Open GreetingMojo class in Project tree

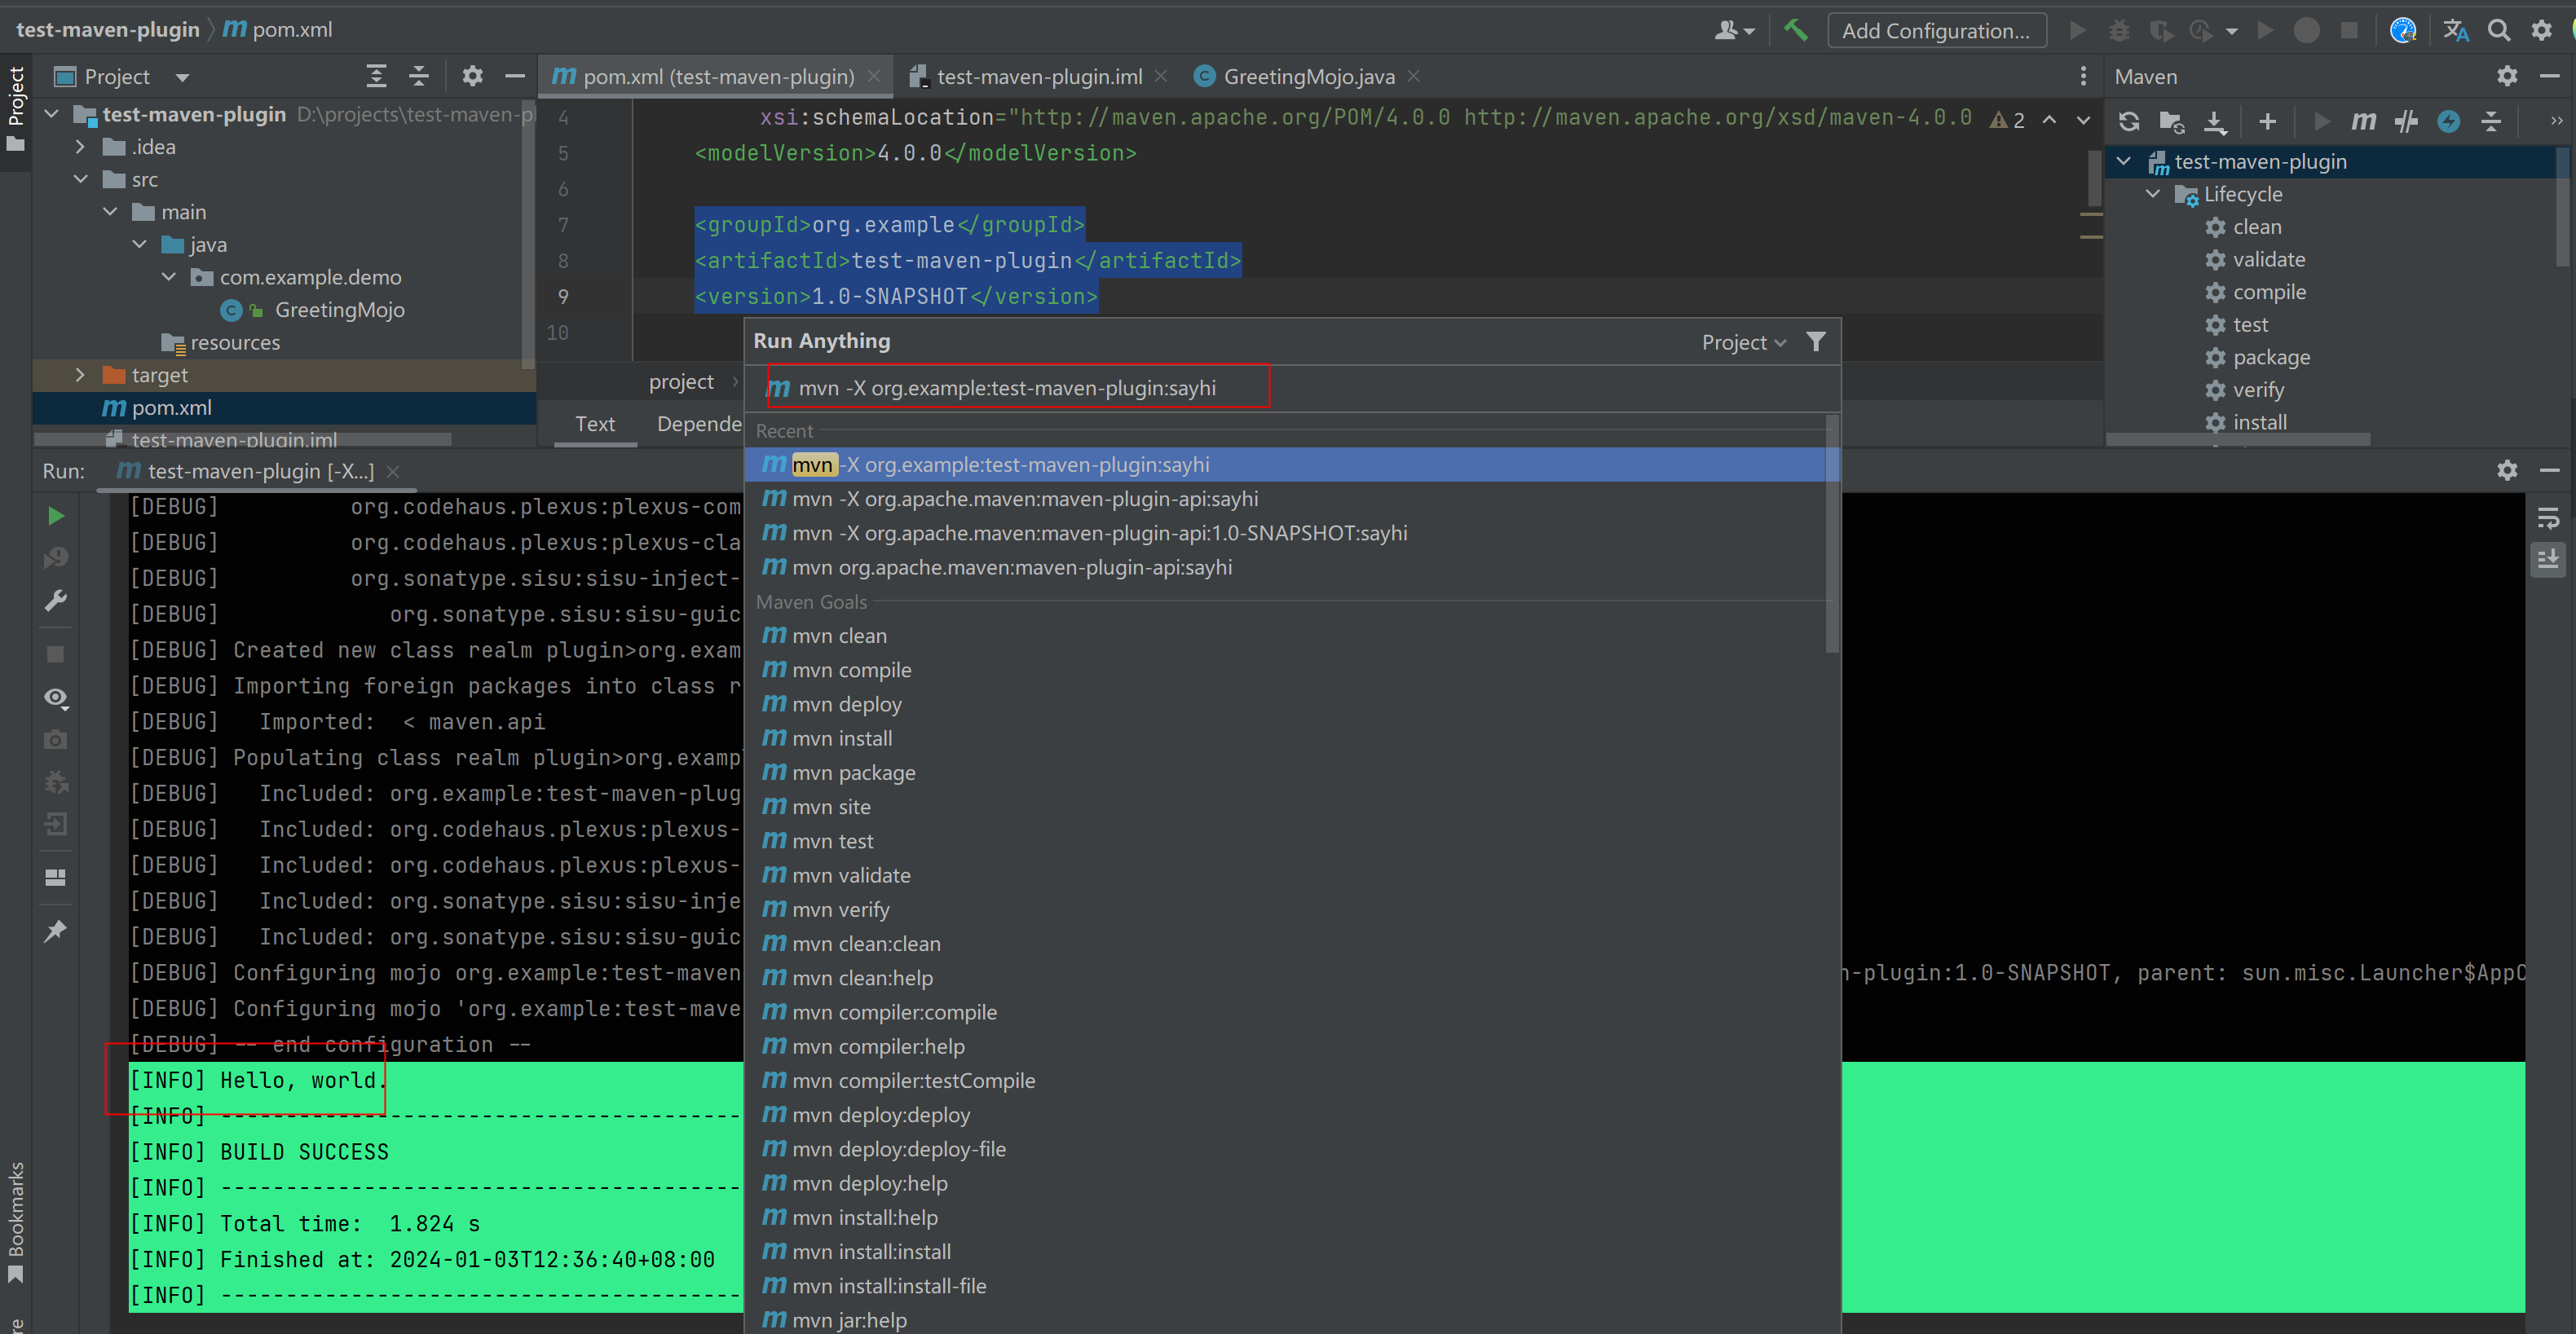coord(339,310)
